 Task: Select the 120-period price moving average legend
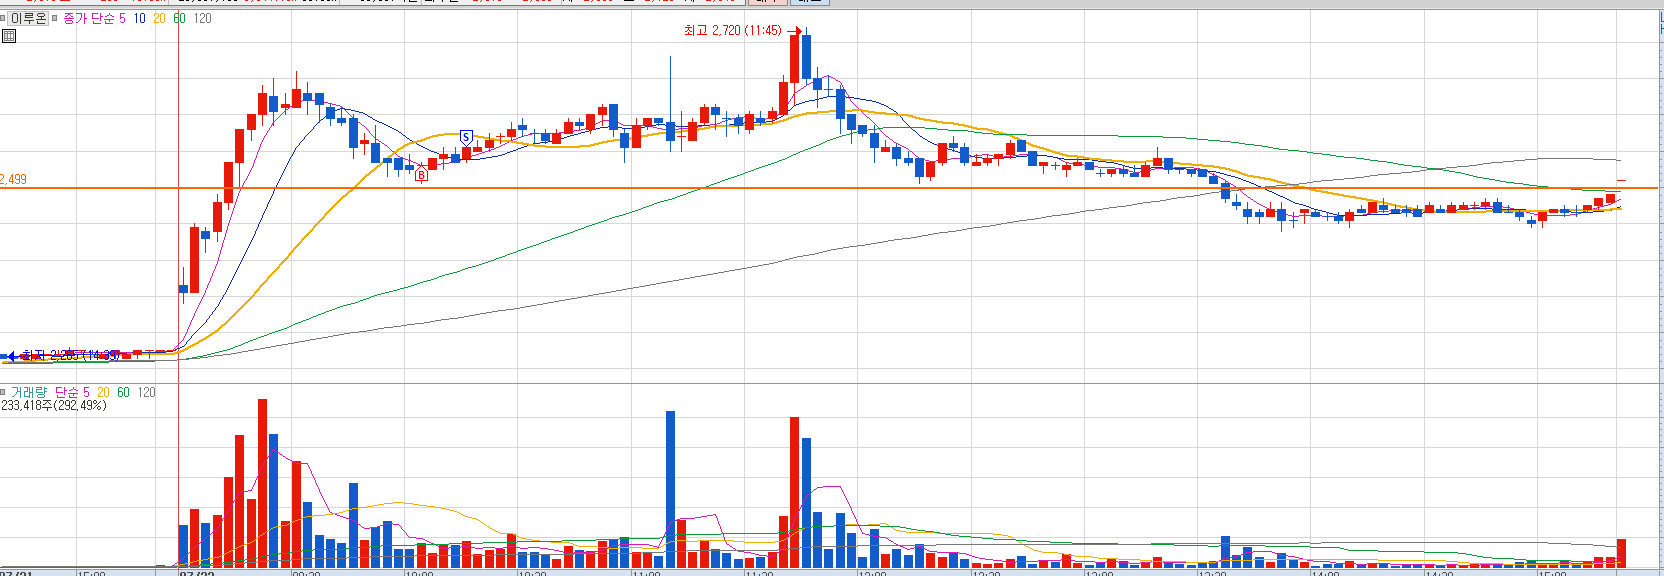pyautogui.click(x=203, y=18)
